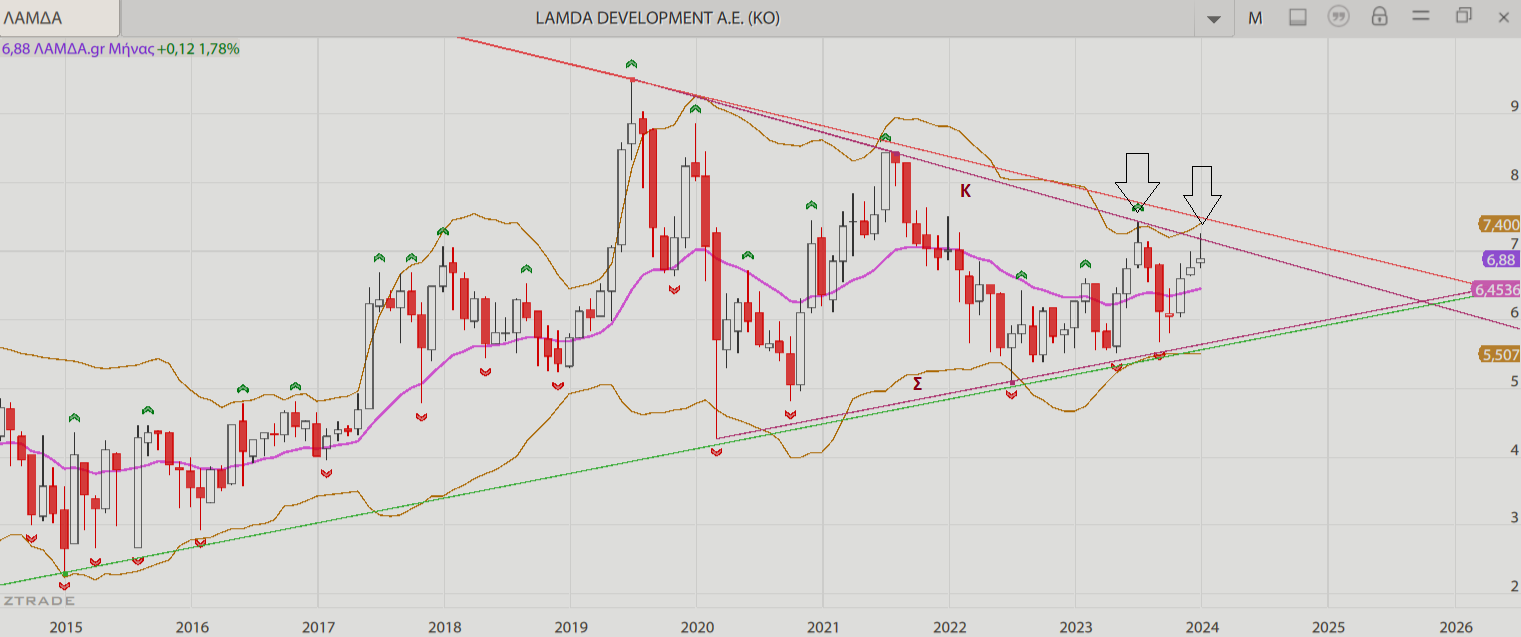Click the 2024 label on the time axis
The height and width of the screenshot is (637, 1521).
pos(1201,627)
